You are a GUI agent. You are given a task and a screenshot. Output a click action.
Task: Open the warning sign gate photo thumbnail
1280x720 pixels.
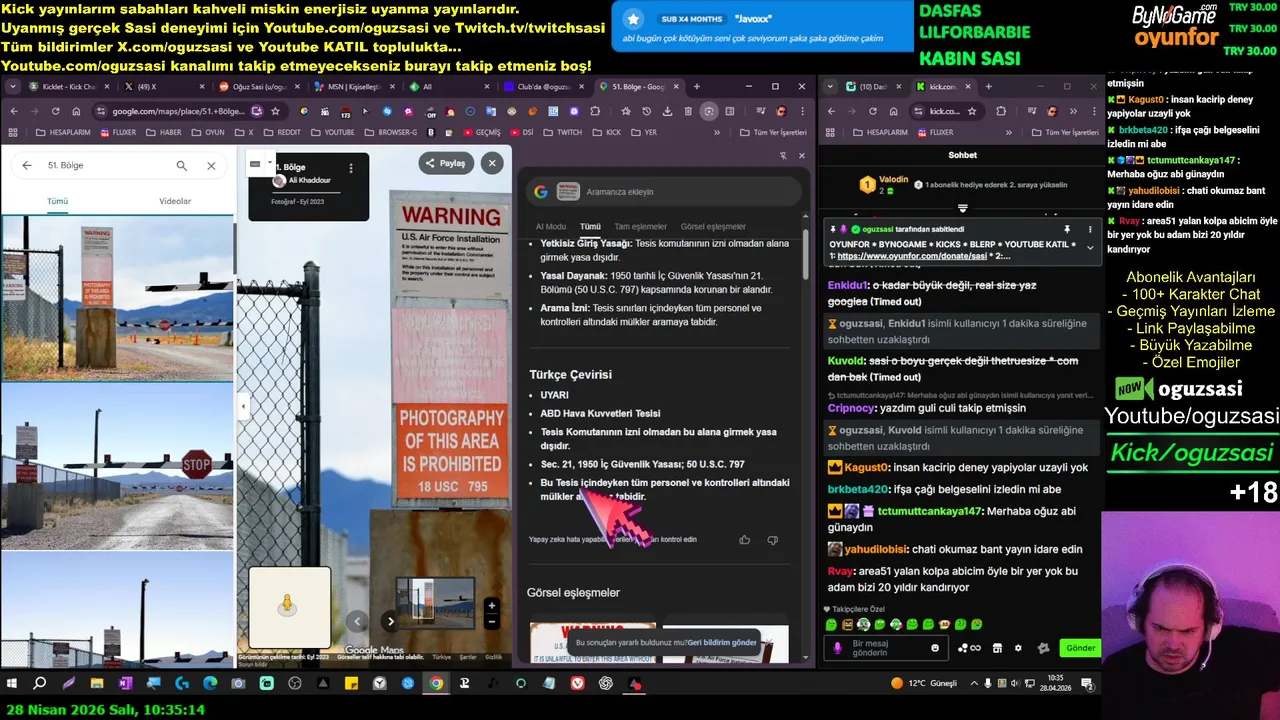117,298
